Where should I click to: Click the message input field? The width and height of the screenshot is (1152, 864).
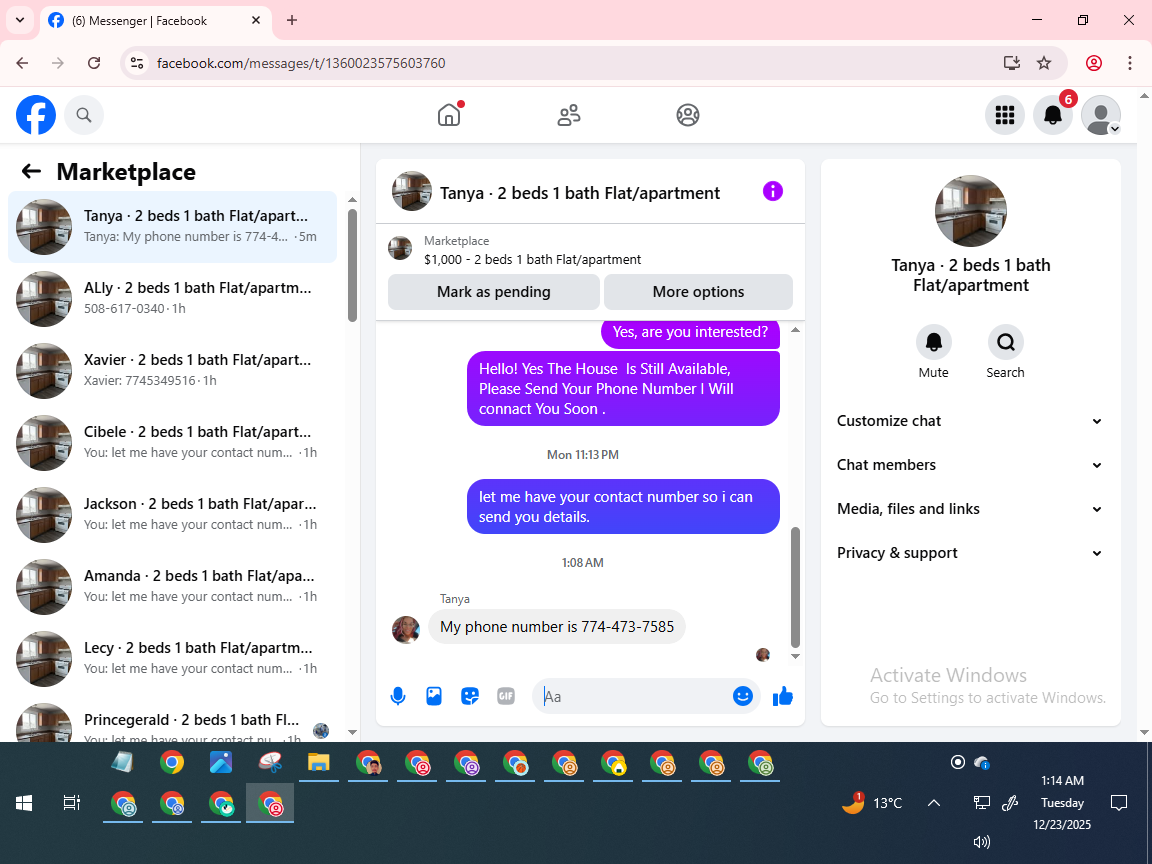[x=635, y=696]
